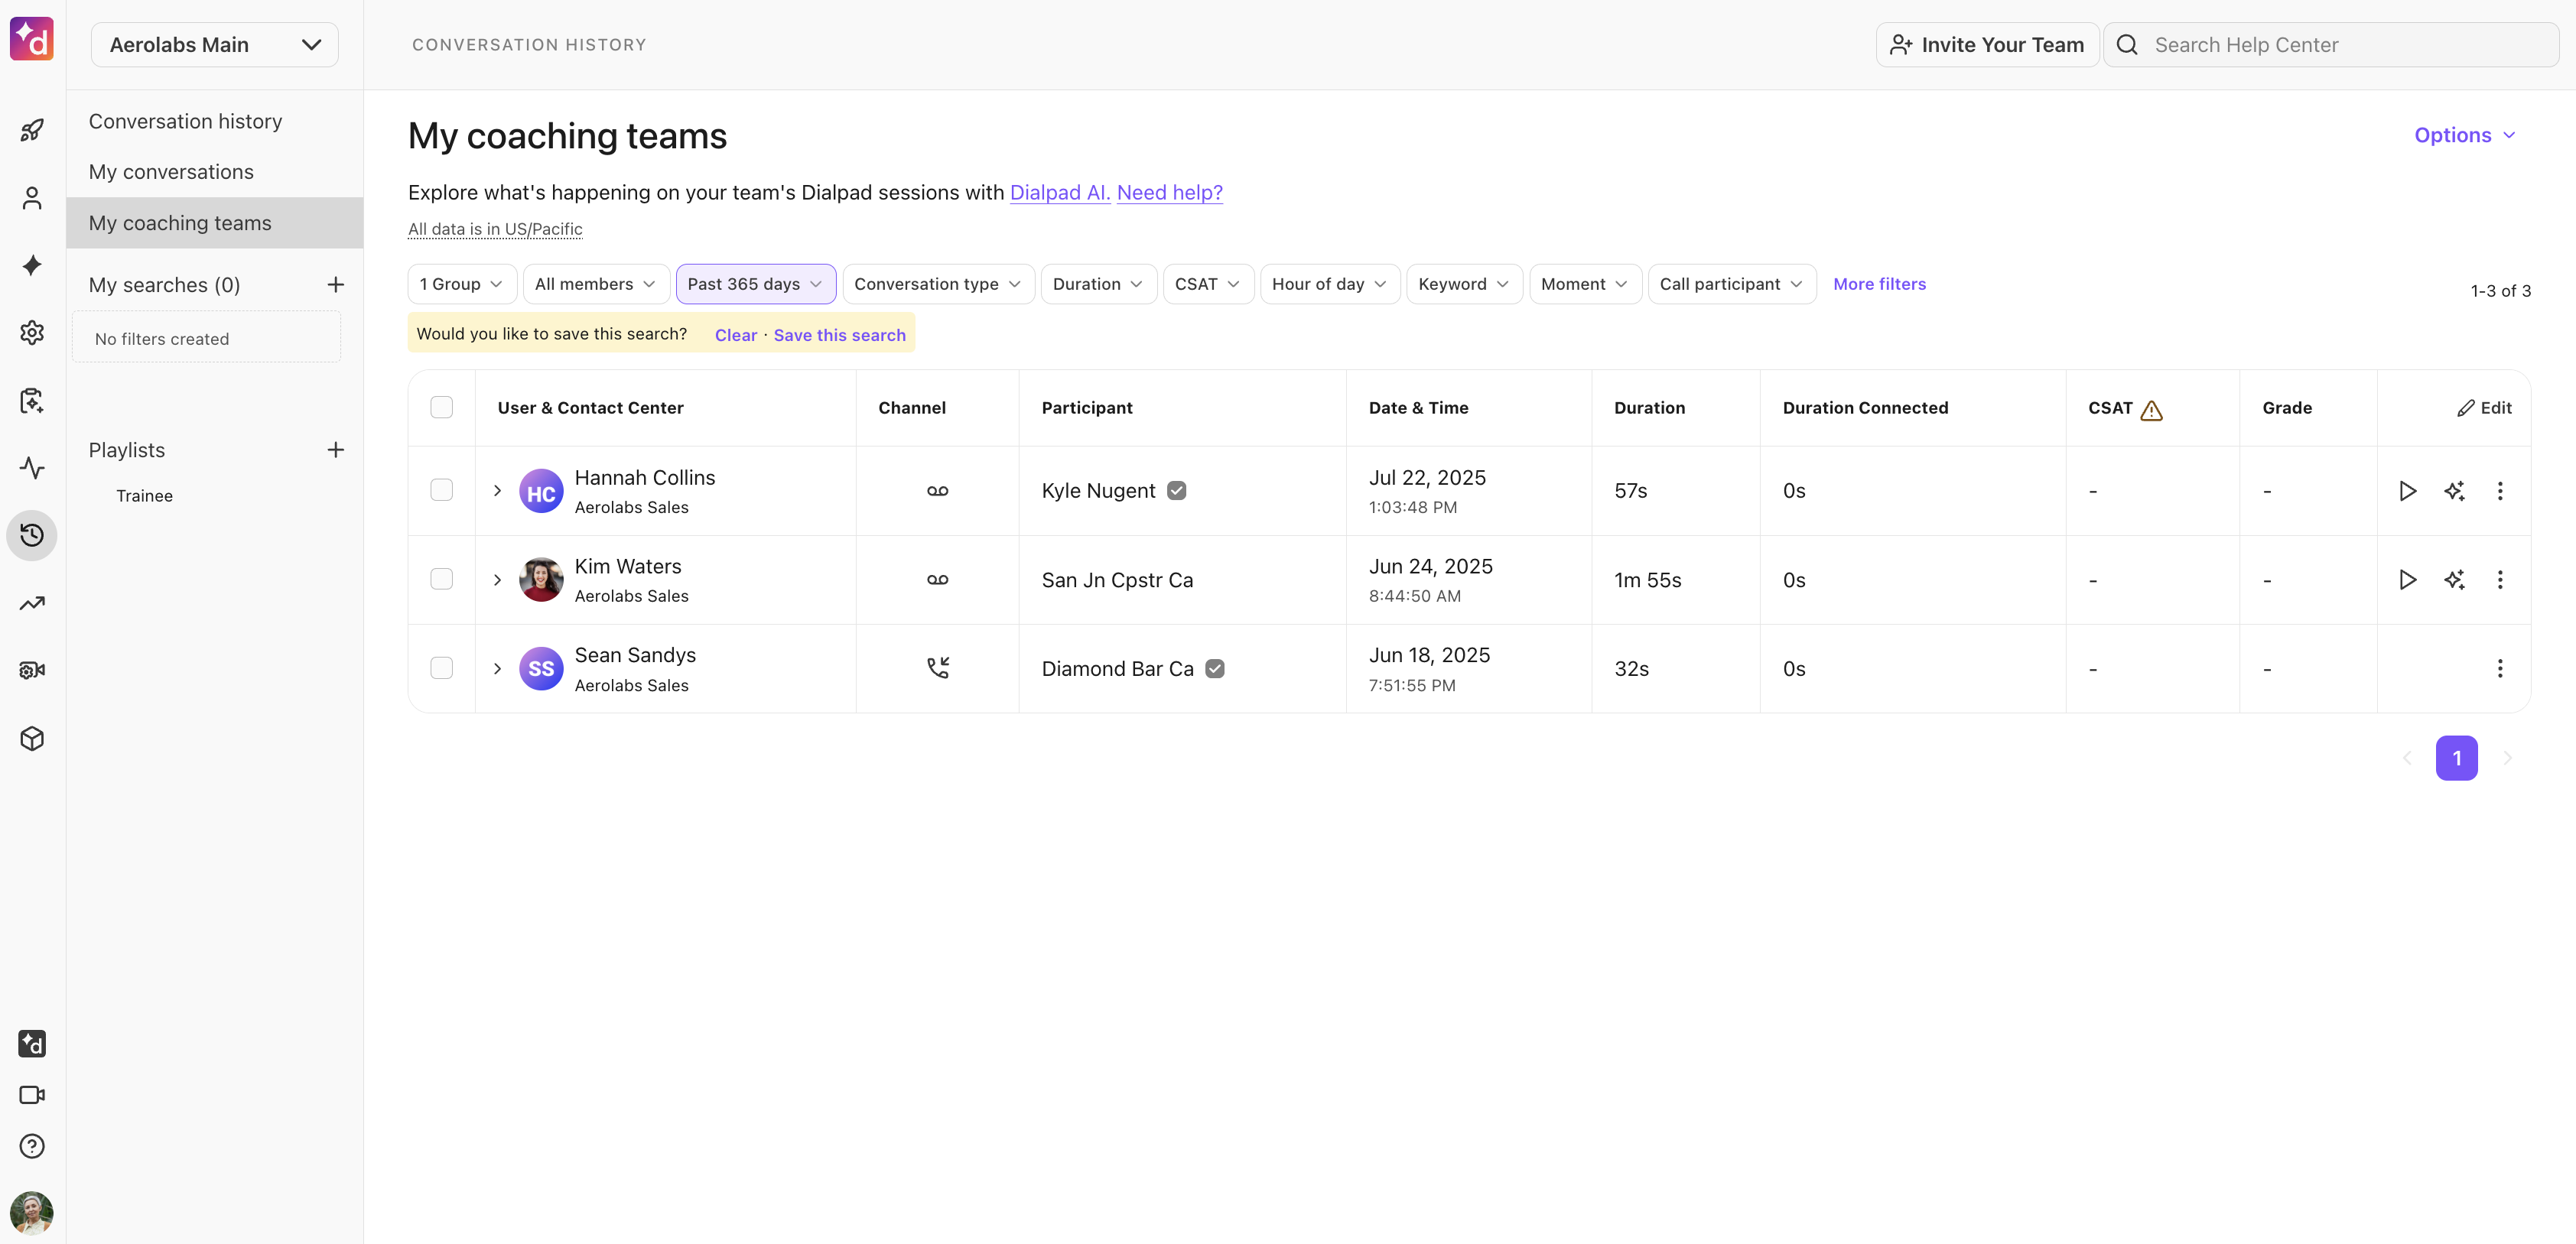Open the Dialpad AI sparkle sidebar icon
Image resolution: width=2576 pixels, height=1244 pixels.
[x=32, y=265]
